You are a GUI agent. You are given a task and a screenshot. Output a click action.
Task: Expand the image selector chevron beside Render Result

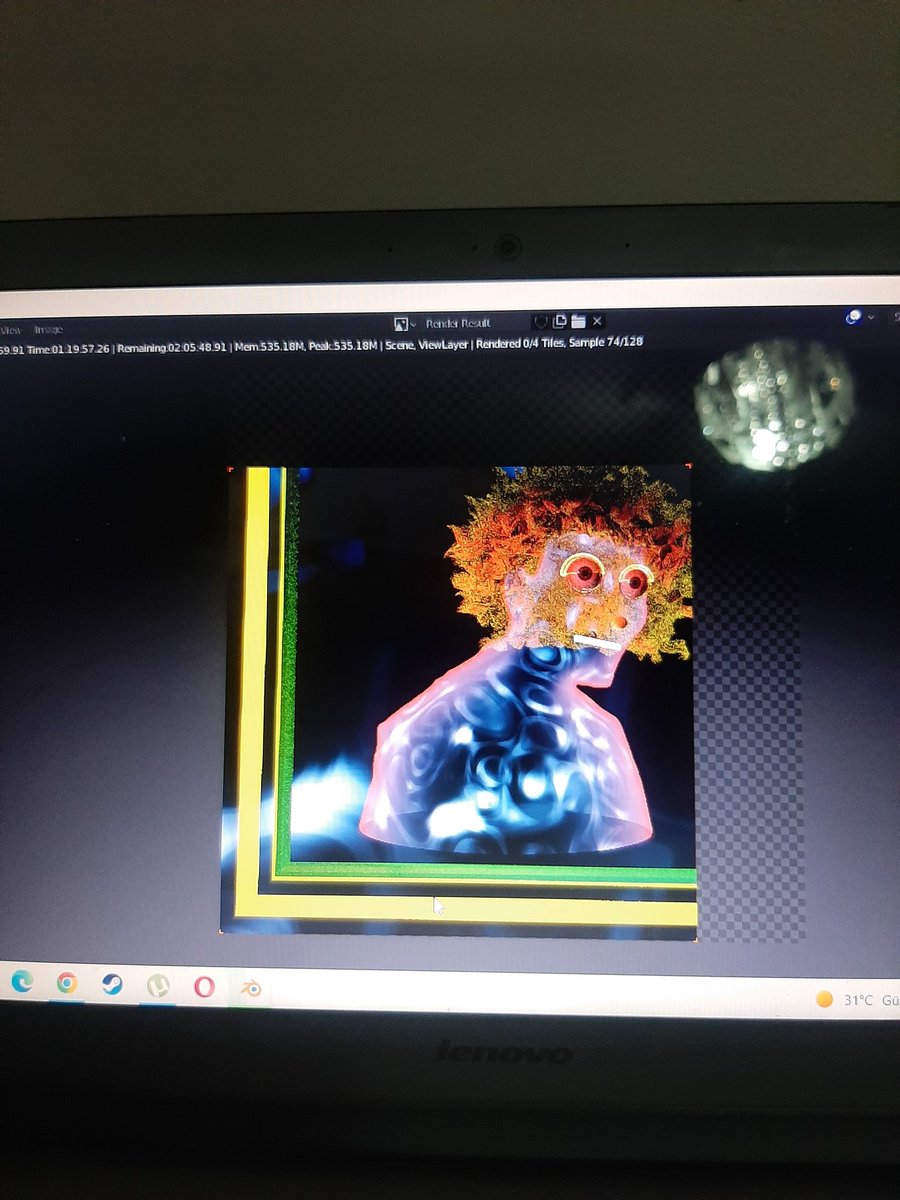(414, 323)
